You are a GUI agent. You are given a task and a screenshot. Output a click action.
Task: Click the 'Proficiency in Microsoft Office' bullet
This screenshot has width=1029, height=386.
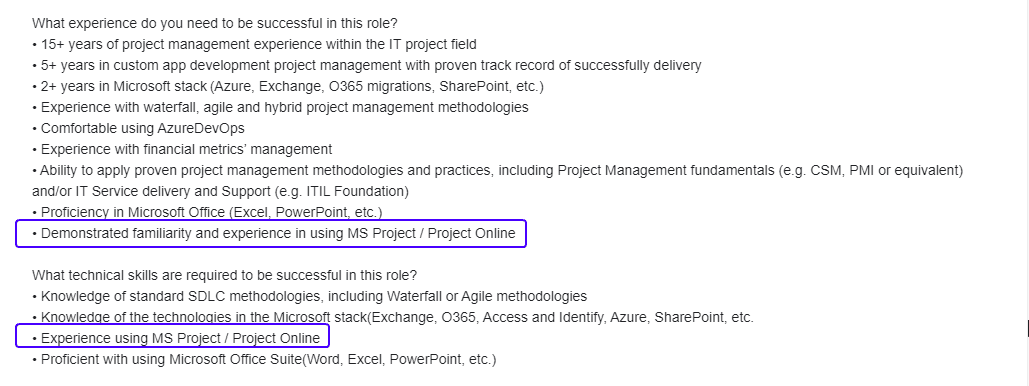tap(207, 213)
